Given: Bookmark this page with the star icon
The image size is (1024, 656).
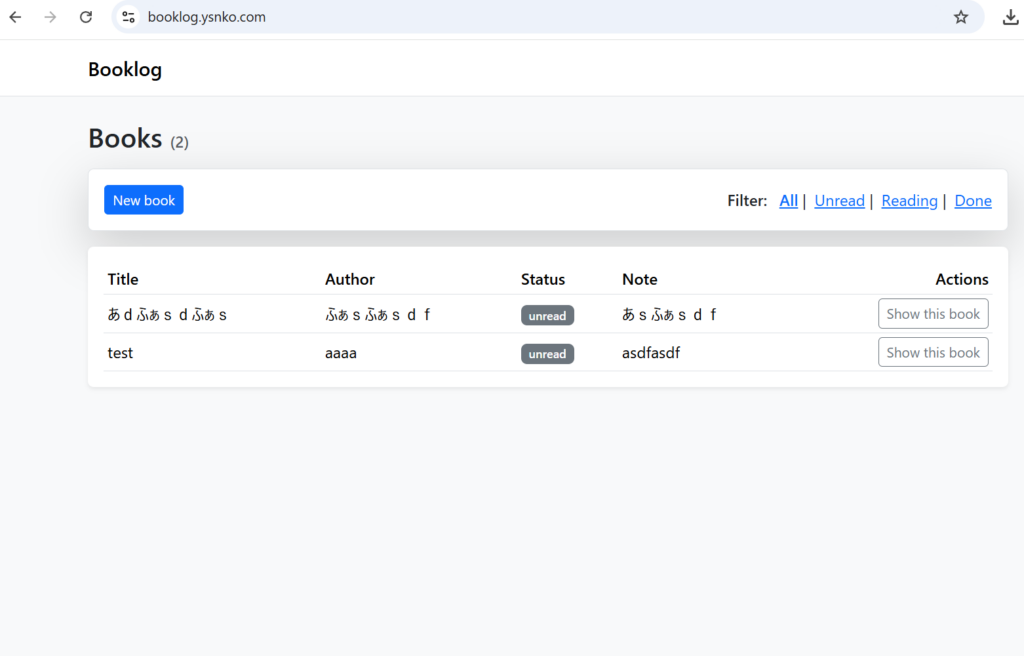Looking at the screenshot, I should click(x=961, y=17).
